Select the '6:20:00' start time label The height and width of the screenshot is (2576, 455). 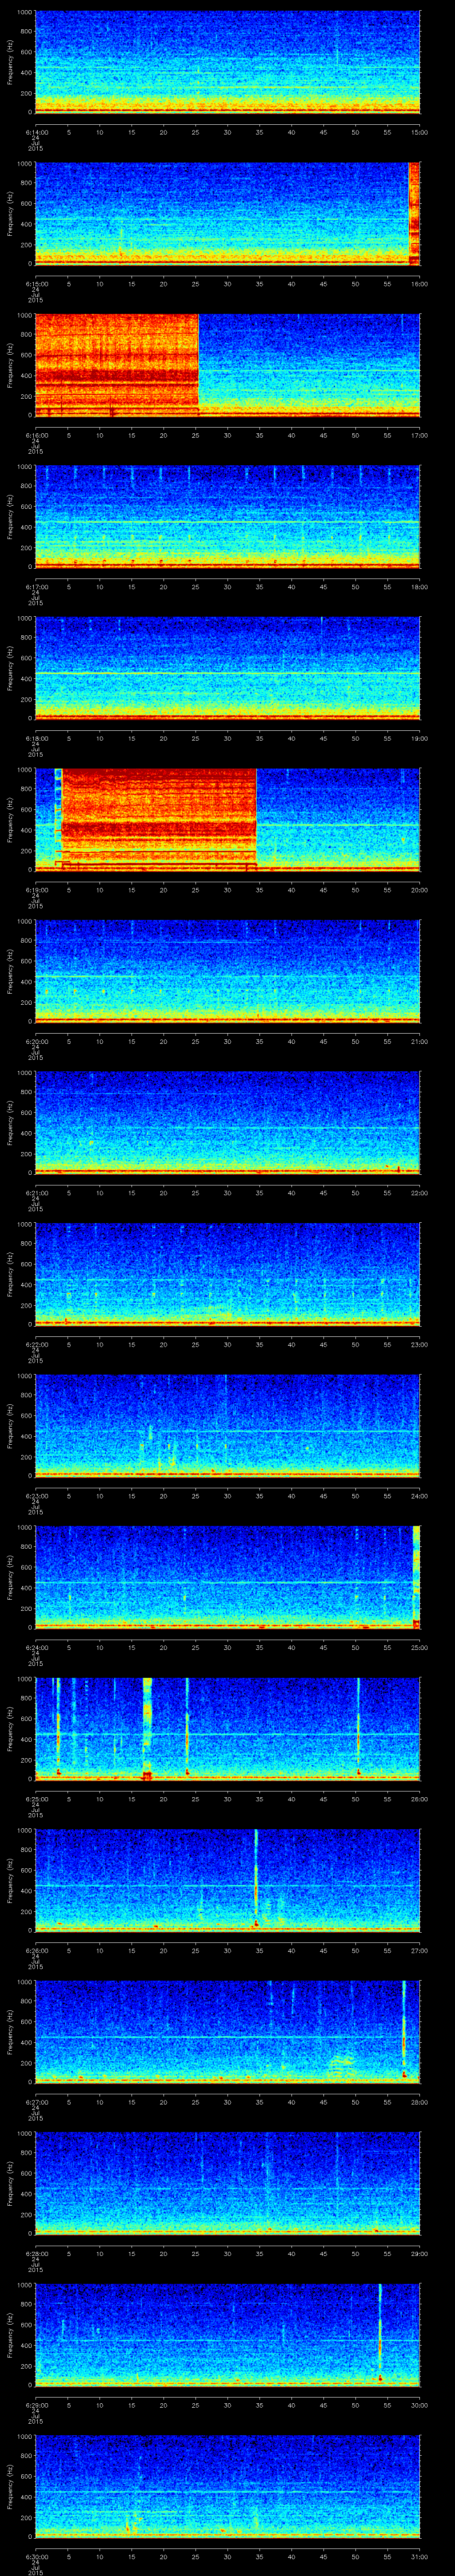(36, 1041)
